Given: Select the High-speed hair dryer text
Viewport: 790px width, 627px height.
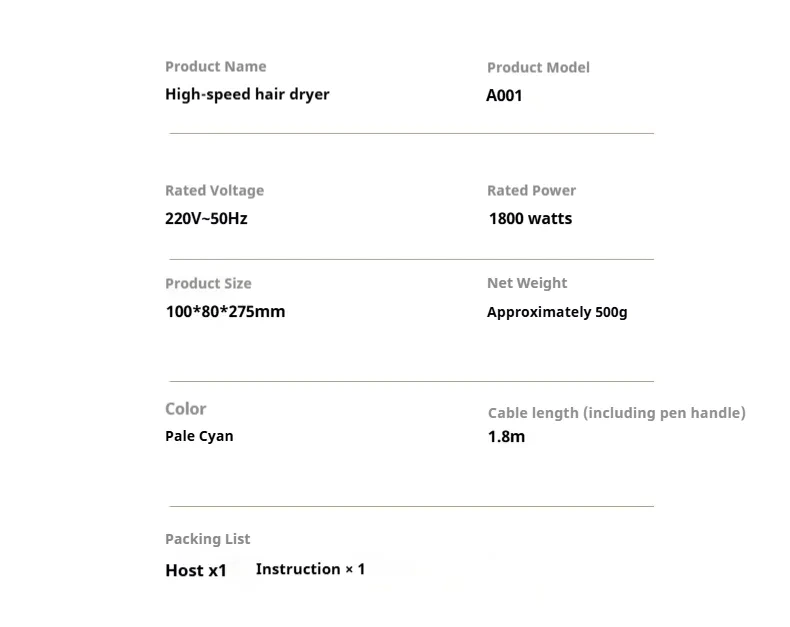Looking at the screenshot, I should point(247,94).
